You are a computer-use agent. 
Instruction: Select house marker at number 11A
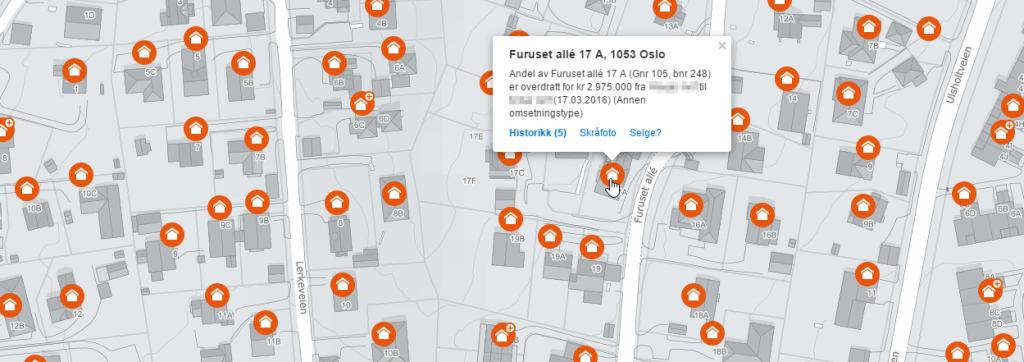click(x=217, y=295)
